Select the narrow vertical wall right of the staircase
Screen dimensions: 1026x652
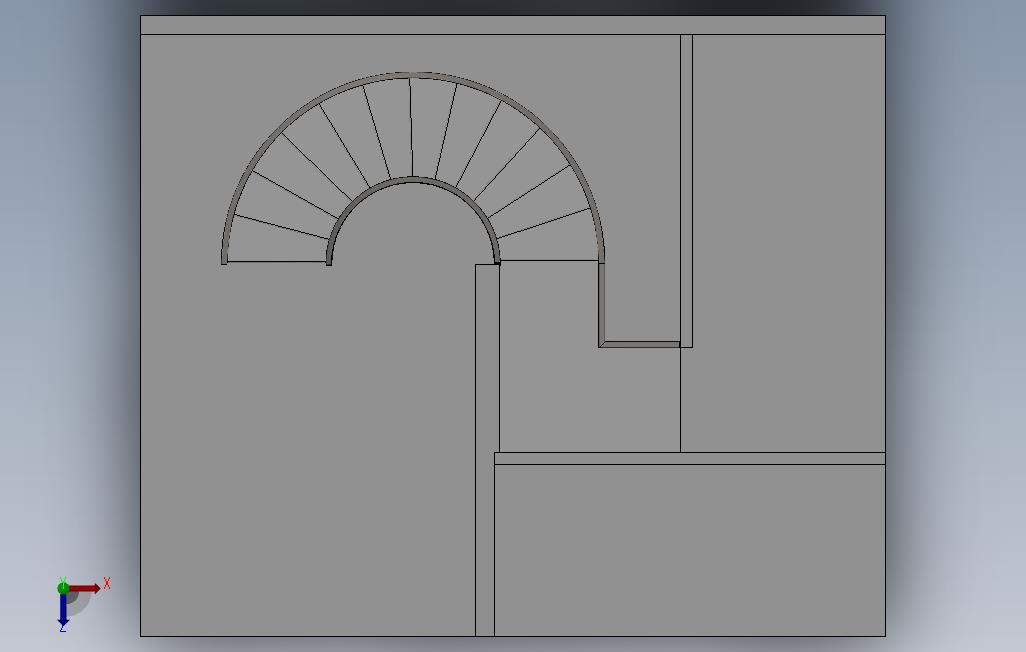[x=686, y=190]
